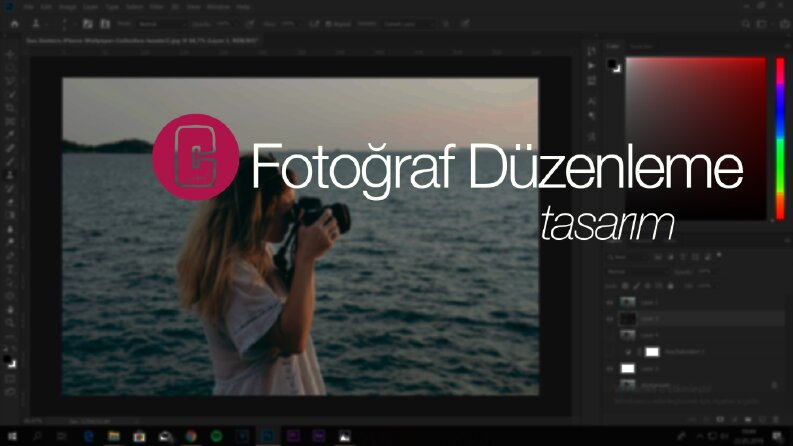Open the Sample dropdown in options bar

408,24
